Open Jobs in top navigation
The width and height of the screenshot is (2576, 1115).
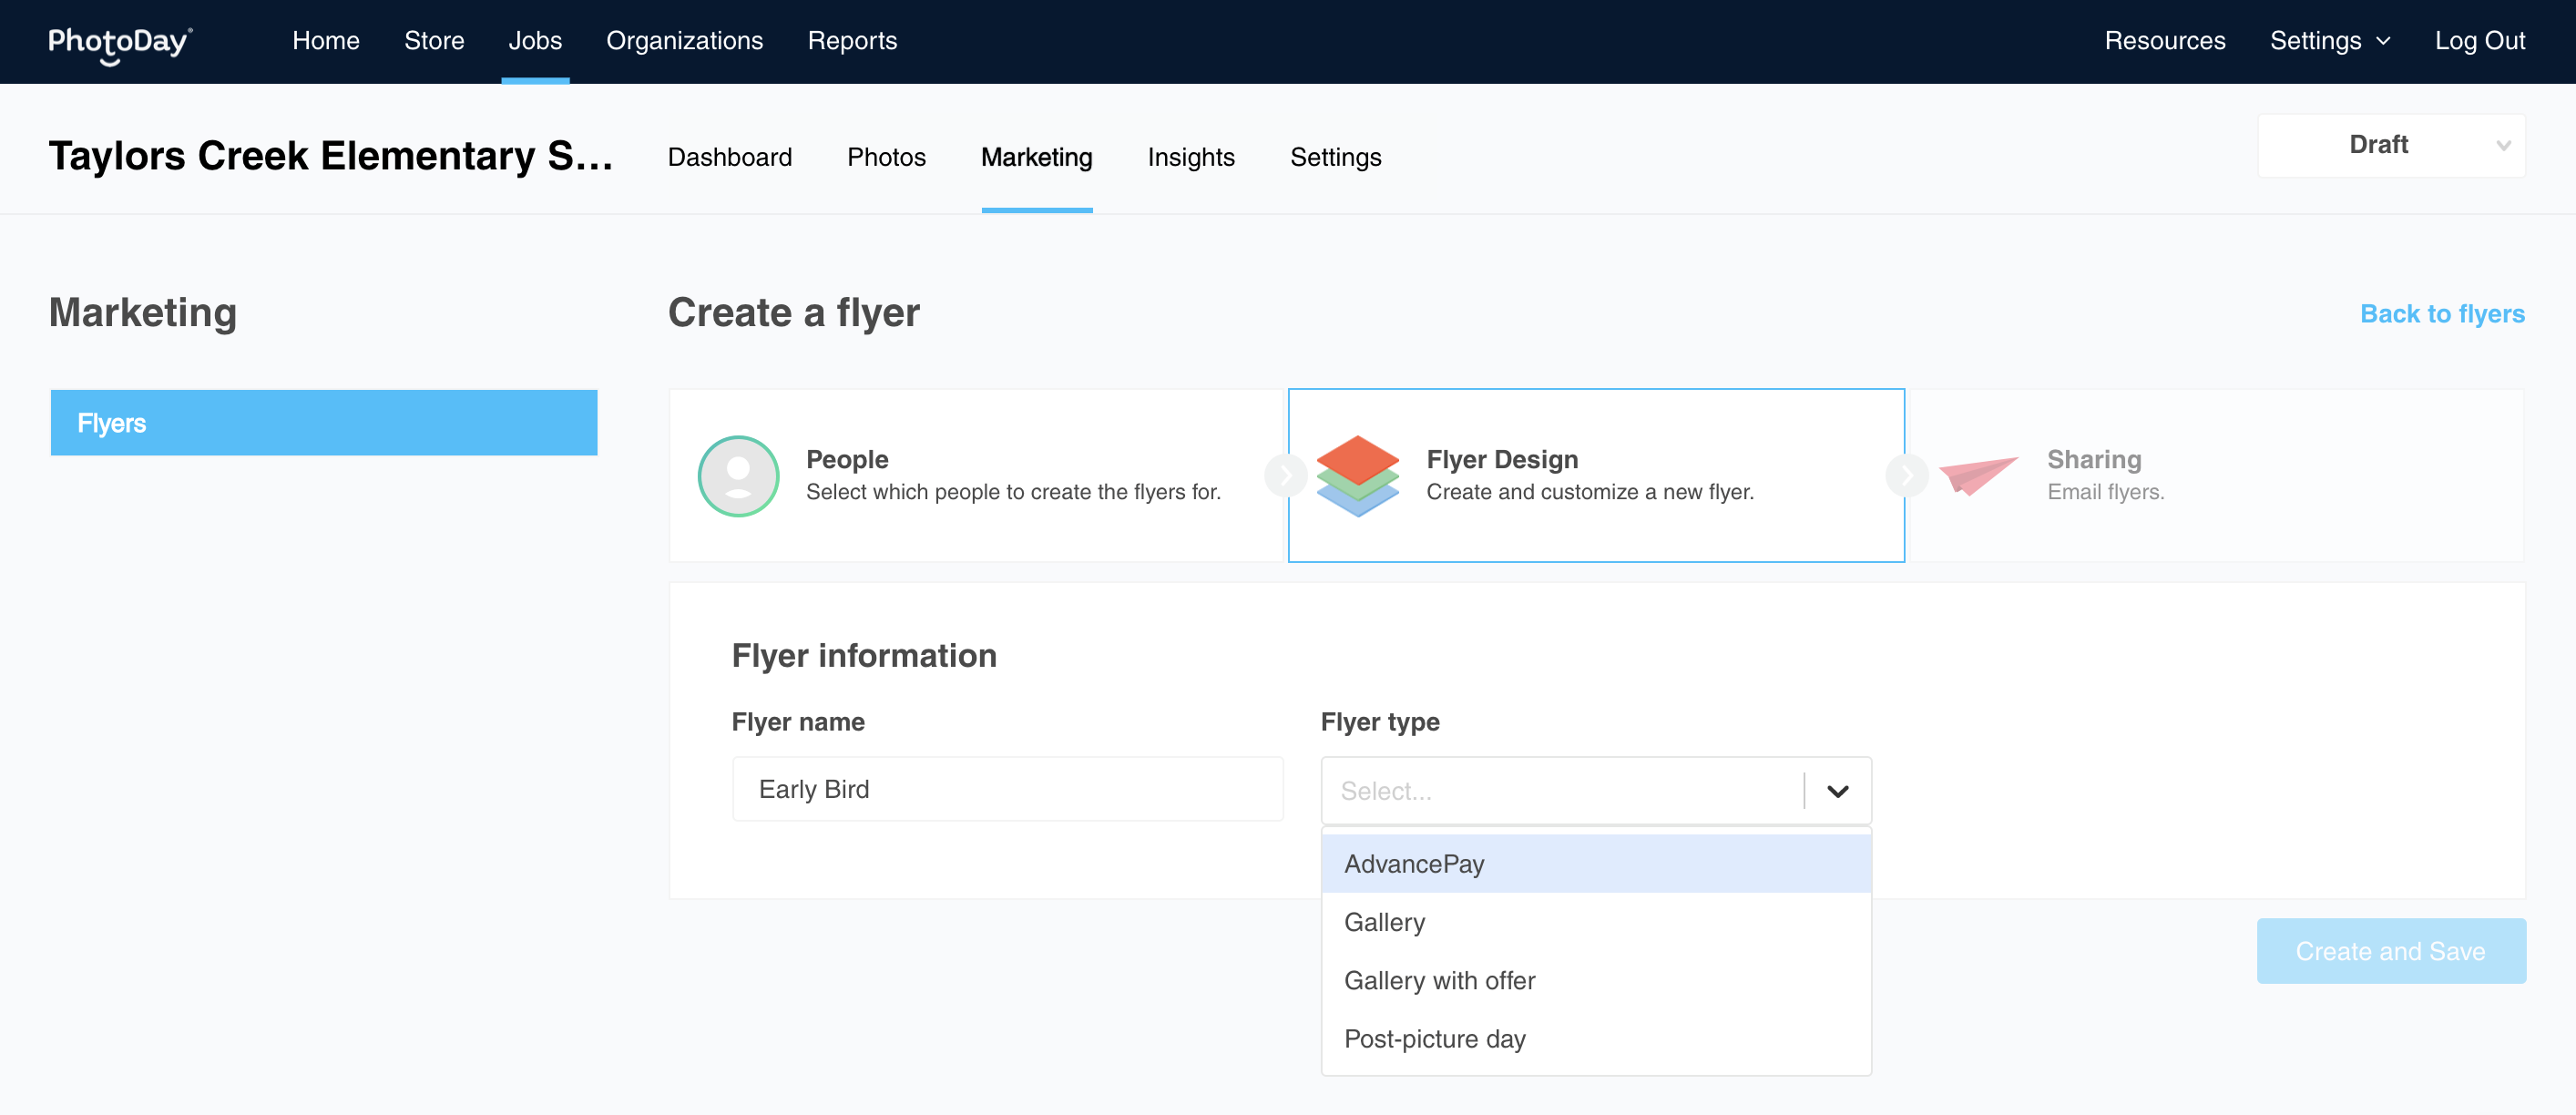point(535,41)
